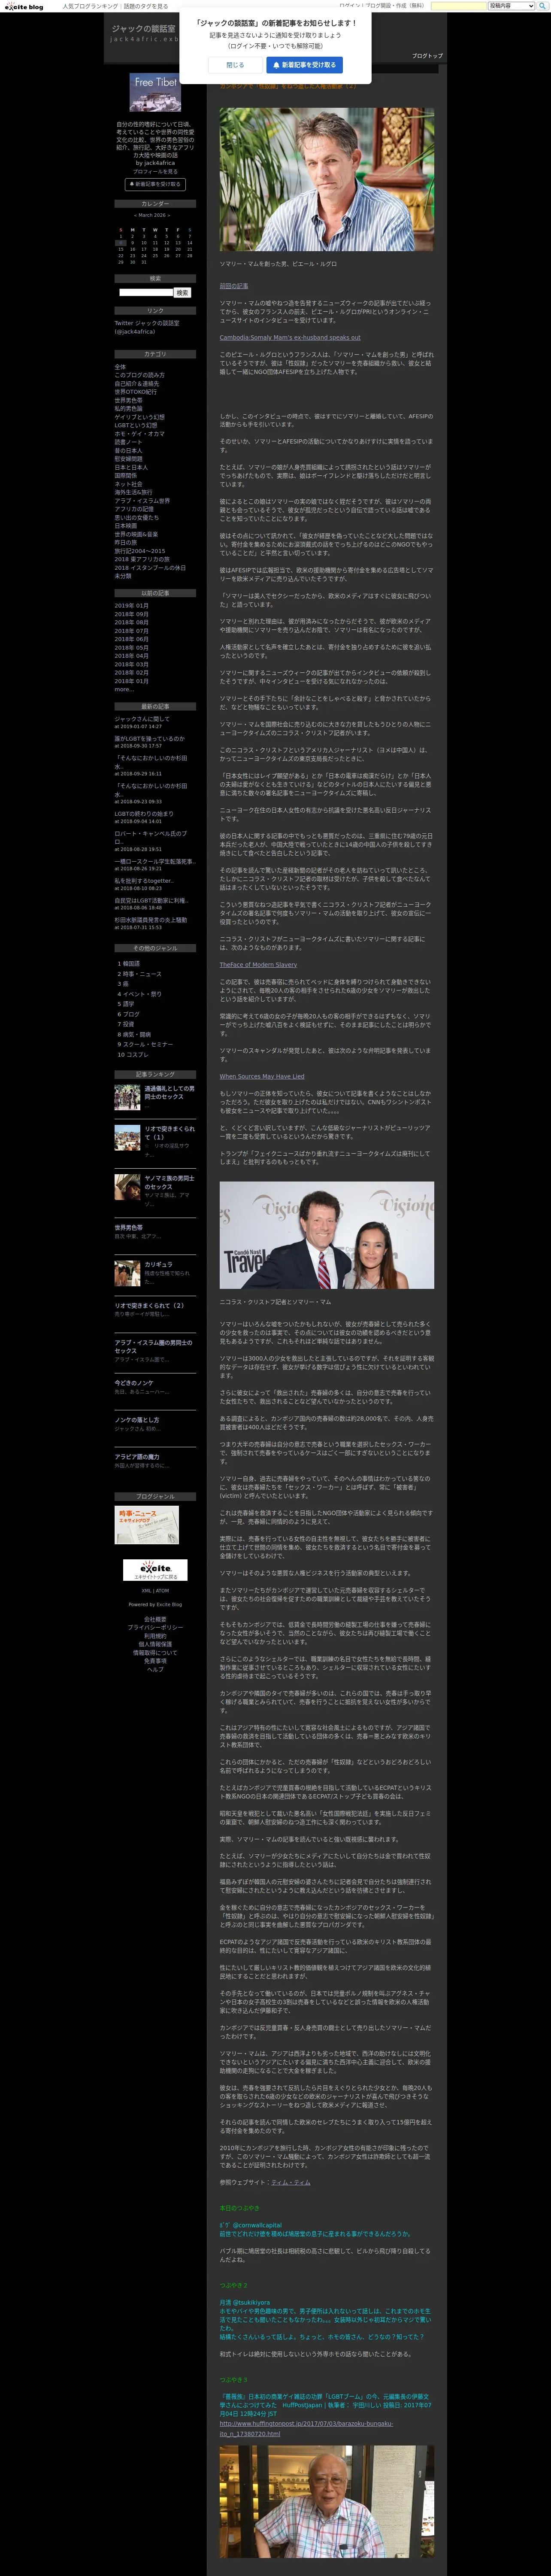The image size is (551, 2576).
Task: Open 人気ブログランキング in the header
Action: point(90,6)
